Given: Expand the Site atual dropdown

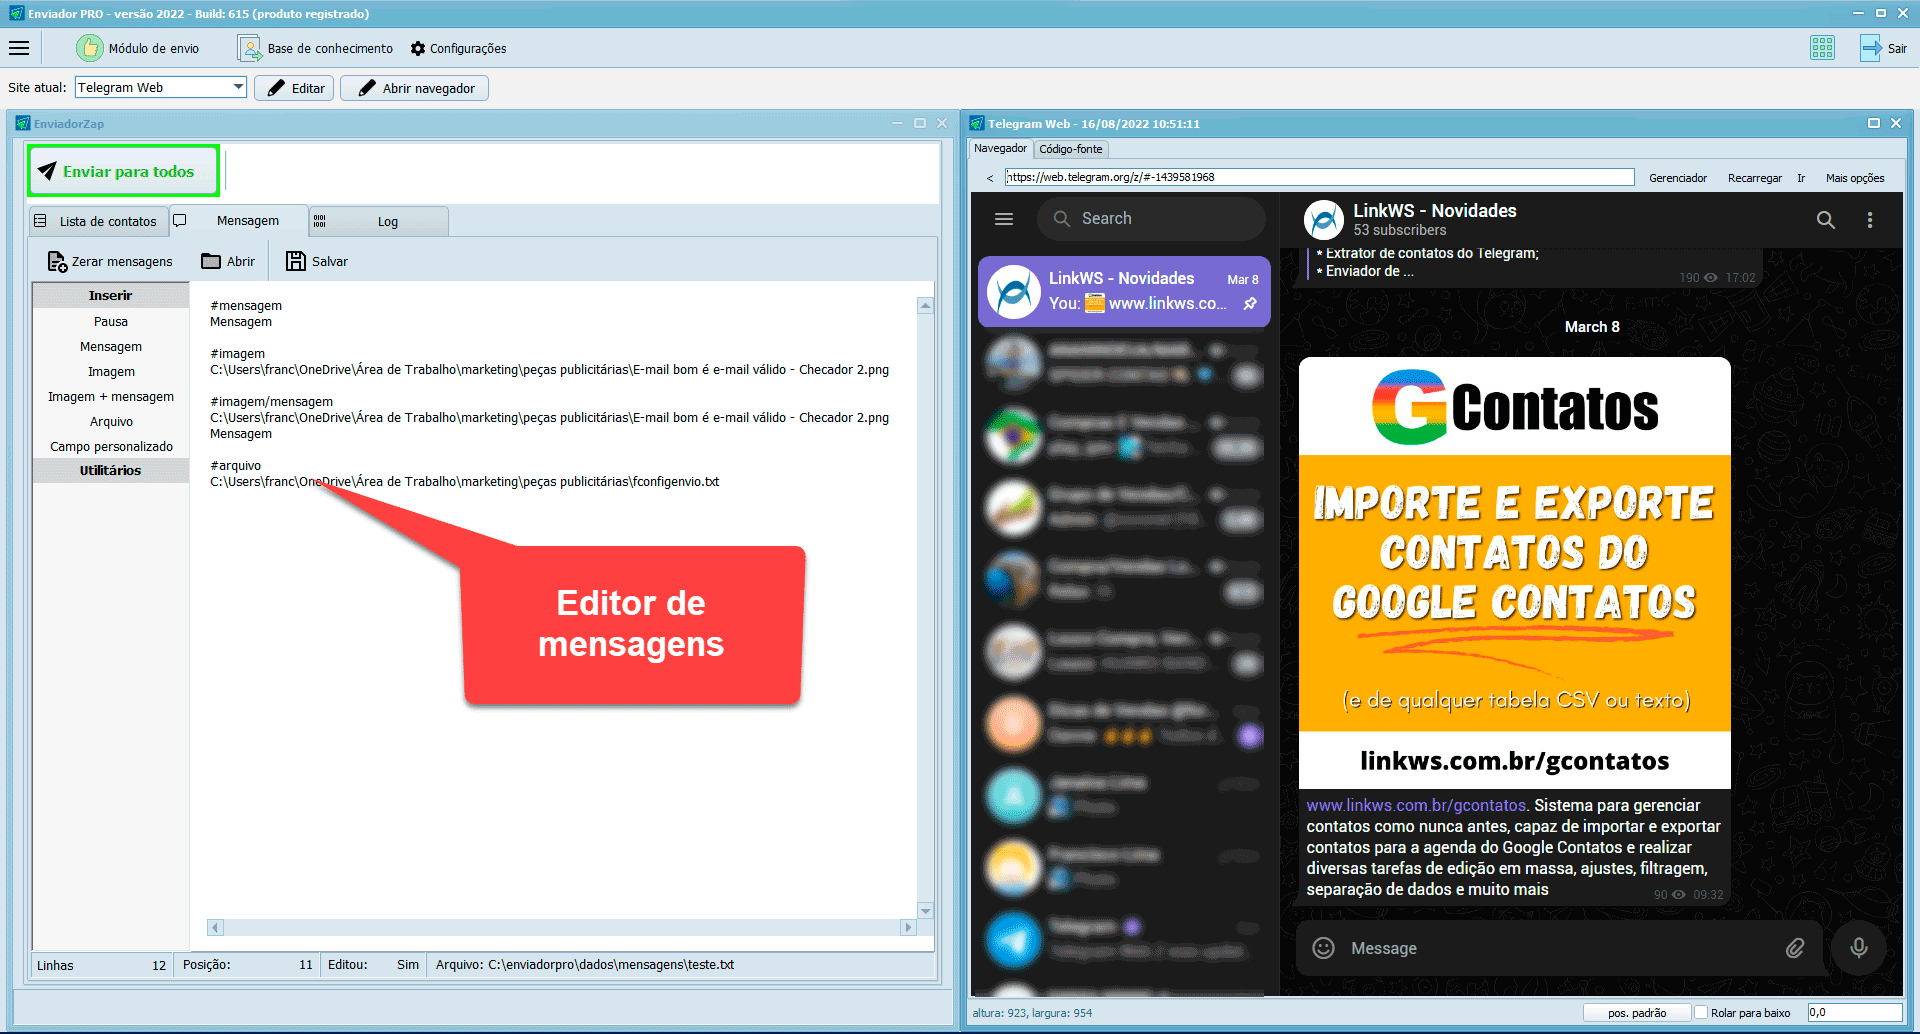Looking at the screenshot, I should pos(238,87).
